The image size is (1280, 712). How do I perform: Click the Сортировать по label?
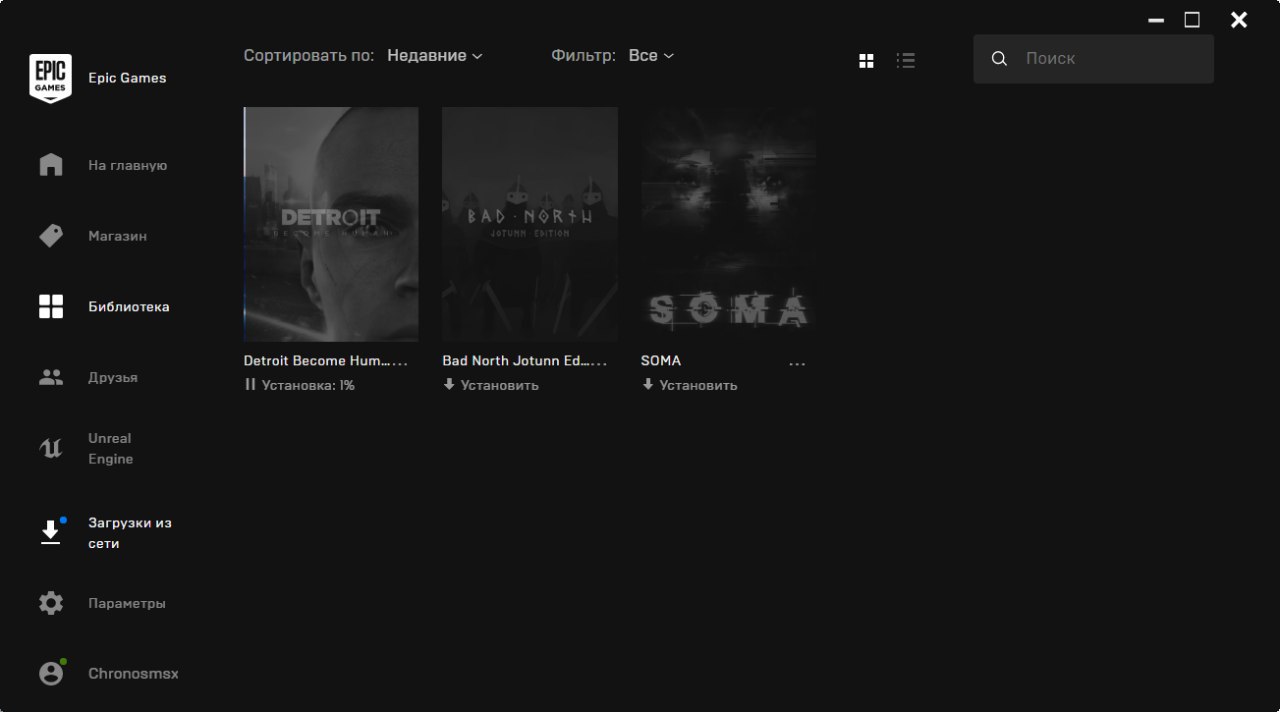click(x=309, y=56)
